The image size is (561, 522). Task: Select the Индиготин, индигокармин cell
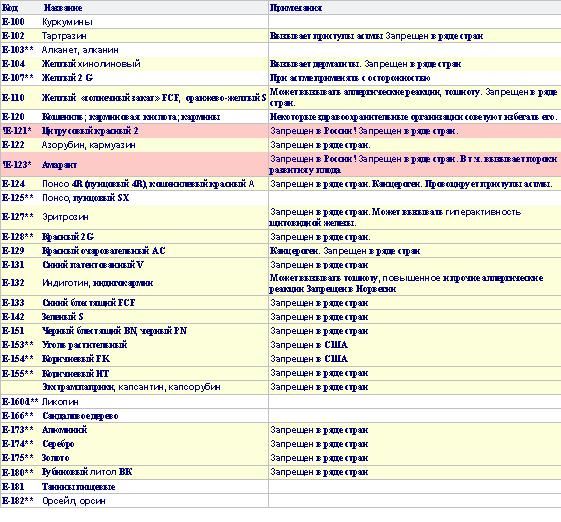(98, 283)
